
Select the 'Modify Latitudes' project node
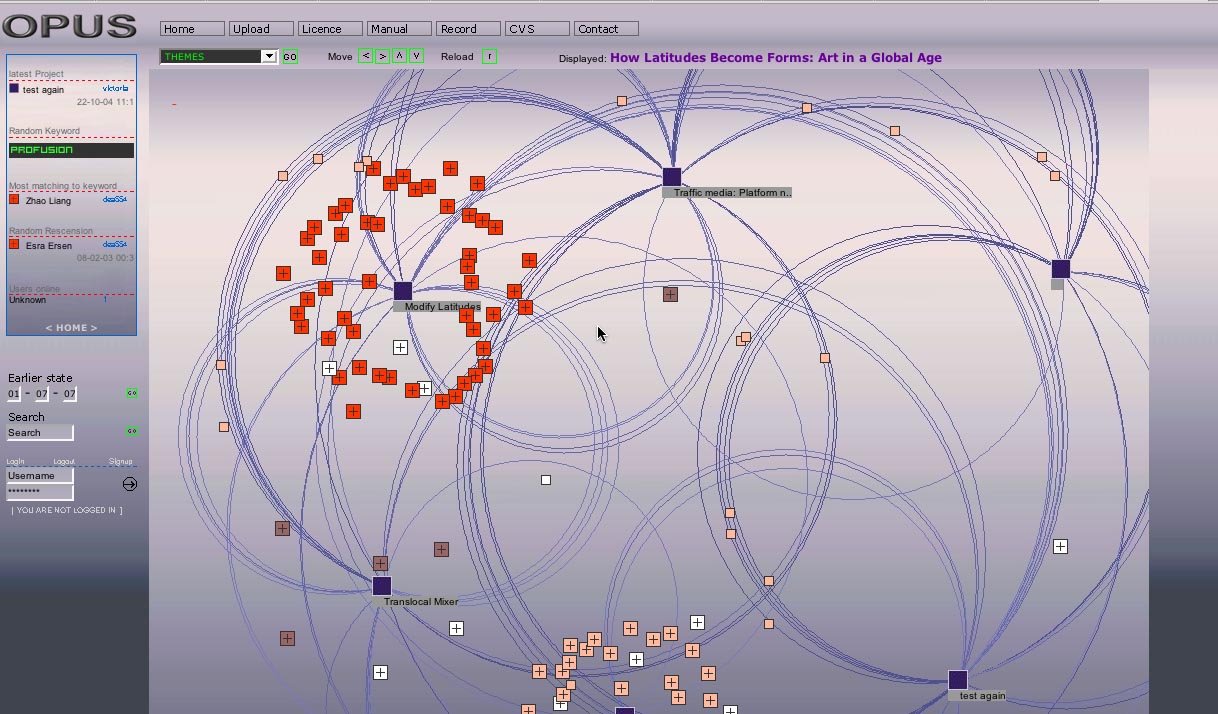coord(403,291)
